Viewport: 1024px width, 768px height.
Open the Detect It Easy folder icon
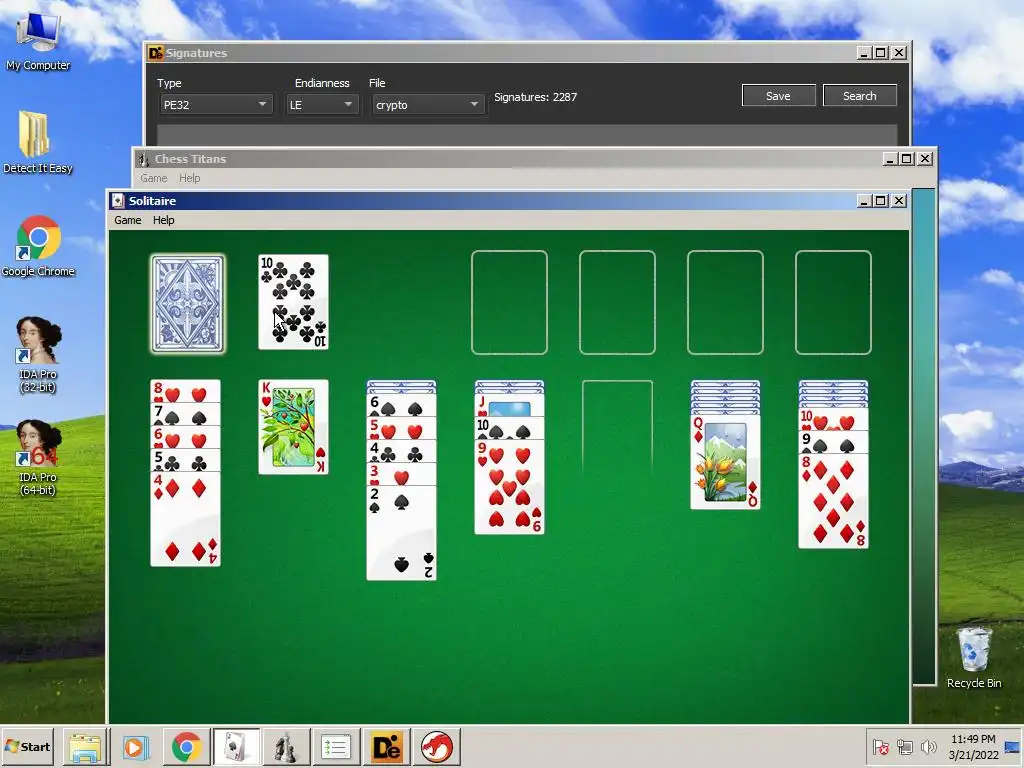(38, 142)
